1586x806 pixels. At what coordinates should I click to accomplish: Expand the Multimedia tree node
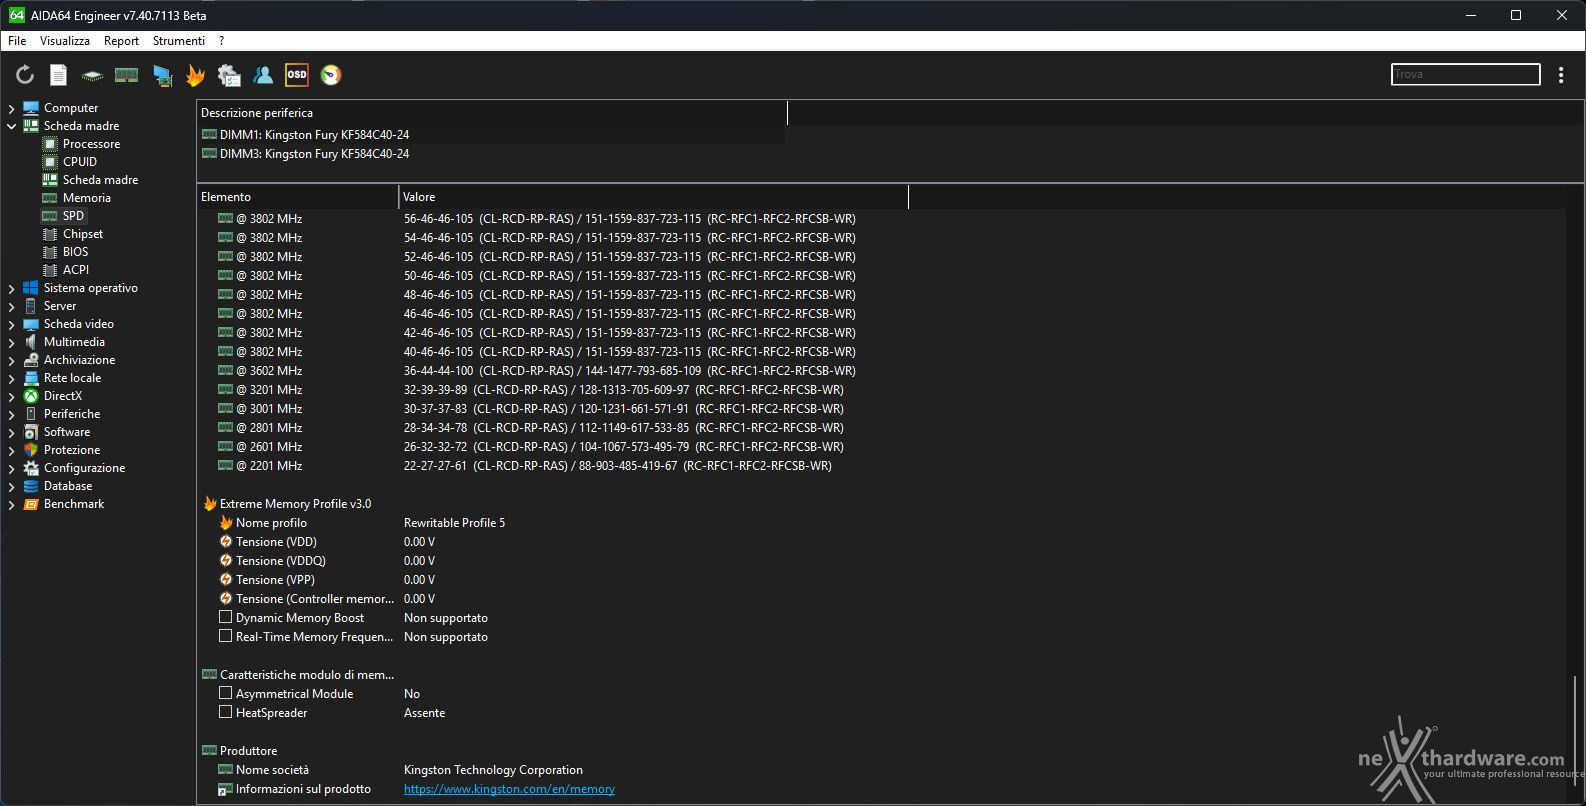click(12, 342)
